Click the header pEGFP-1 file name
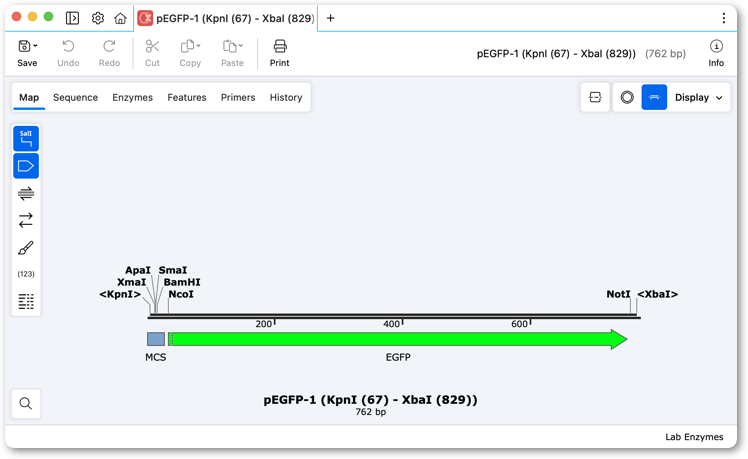Image resolution: width=748 pixels, height=459 pixels. (x=556, y=53)
